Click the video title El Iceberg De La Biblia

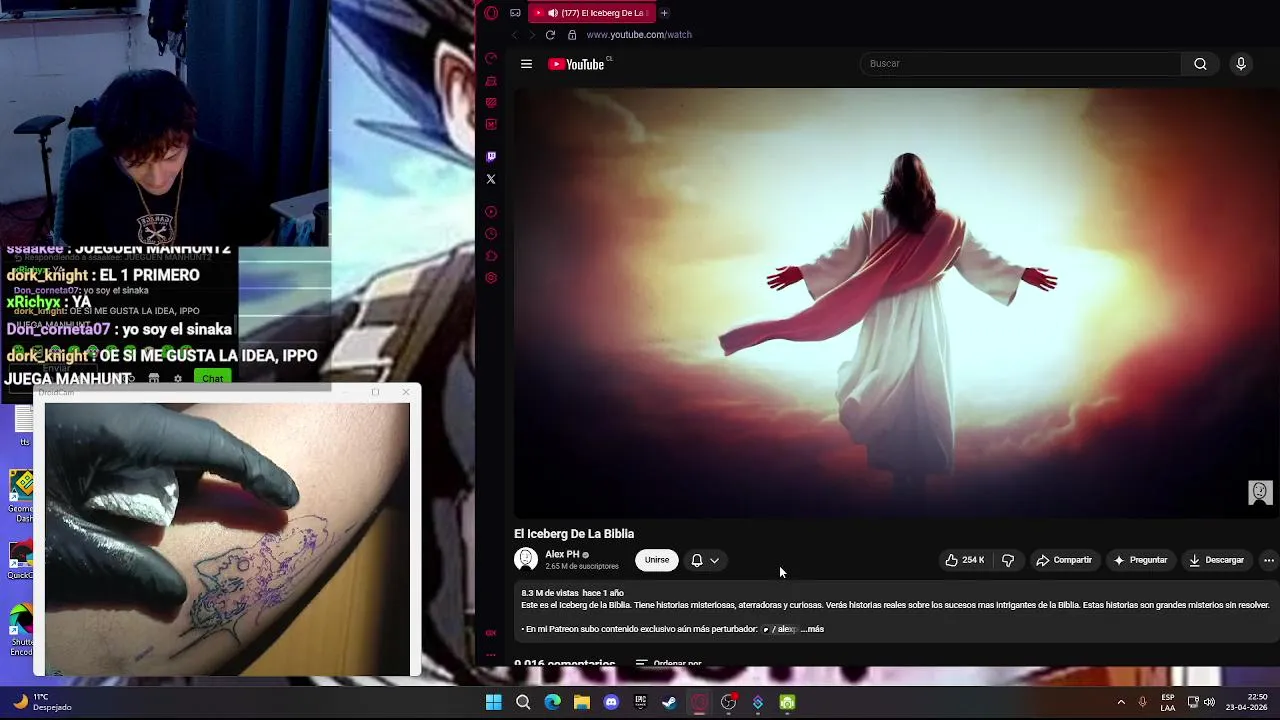[574, 534]
